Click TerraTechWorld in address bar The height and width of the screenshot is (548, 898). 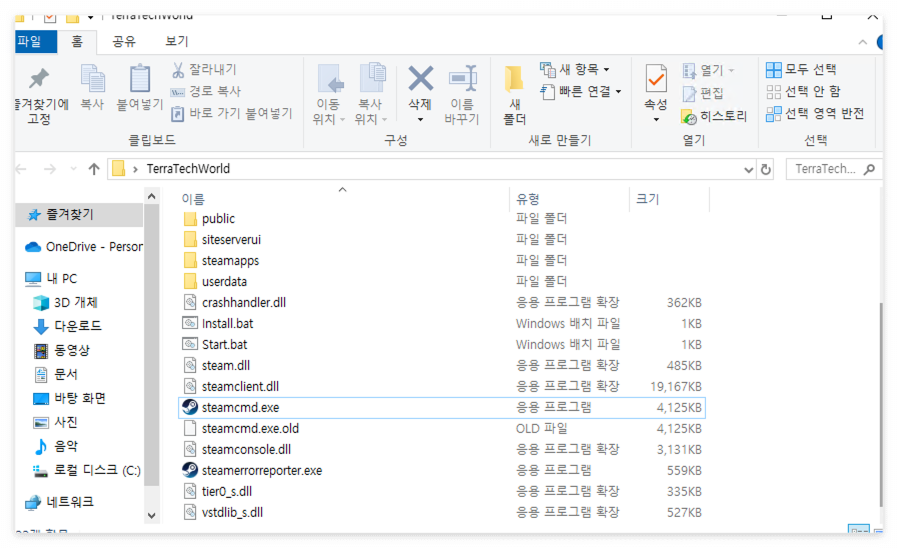point(188,169)
